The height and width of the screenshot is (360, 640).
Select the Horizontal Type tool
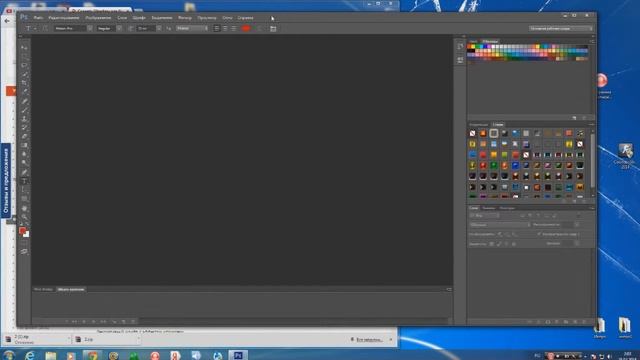tap(24, 181)
